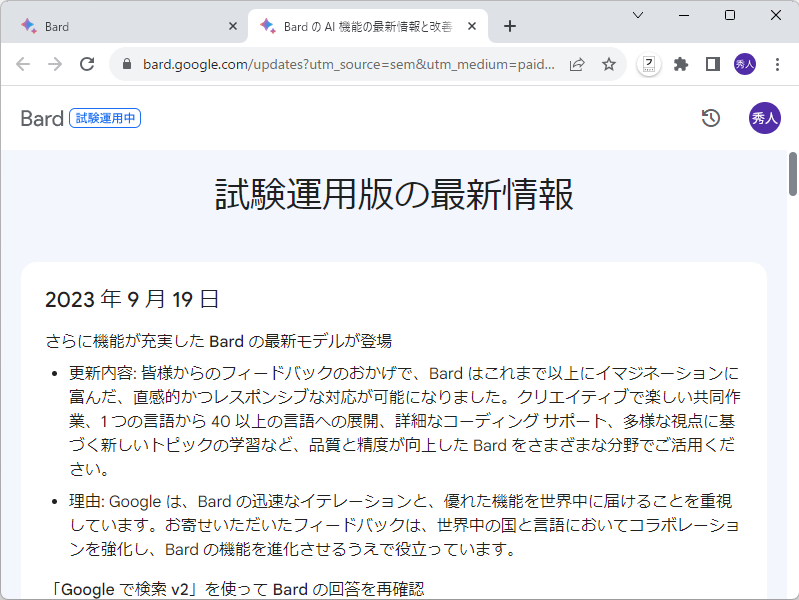
Task: Open the Extensions puzzle menu
Action: (x=681, y=64)
